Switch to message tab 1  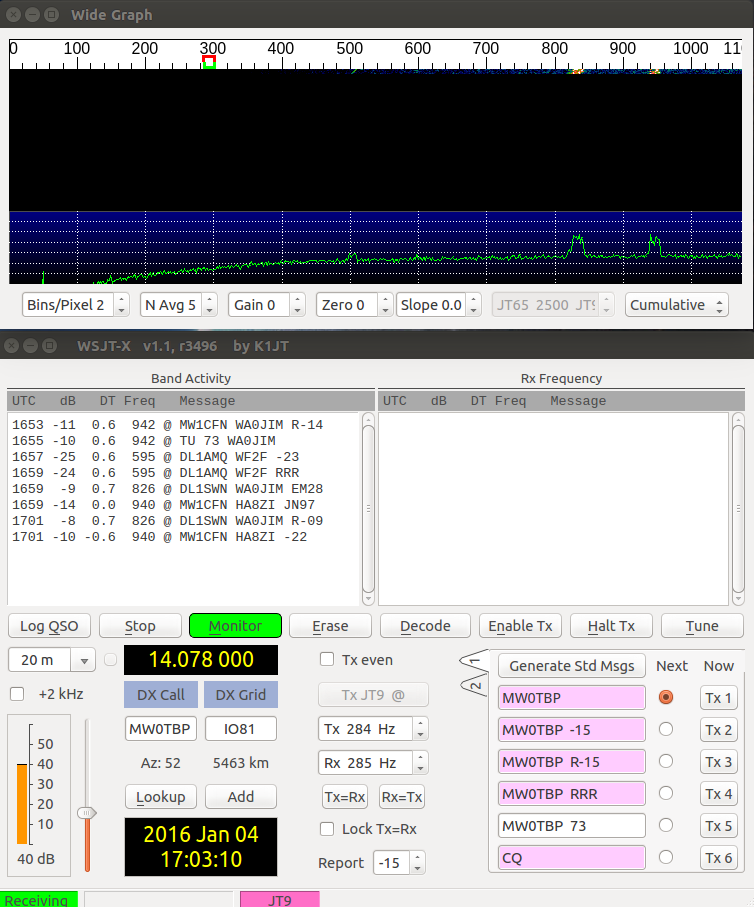(475, 660)
